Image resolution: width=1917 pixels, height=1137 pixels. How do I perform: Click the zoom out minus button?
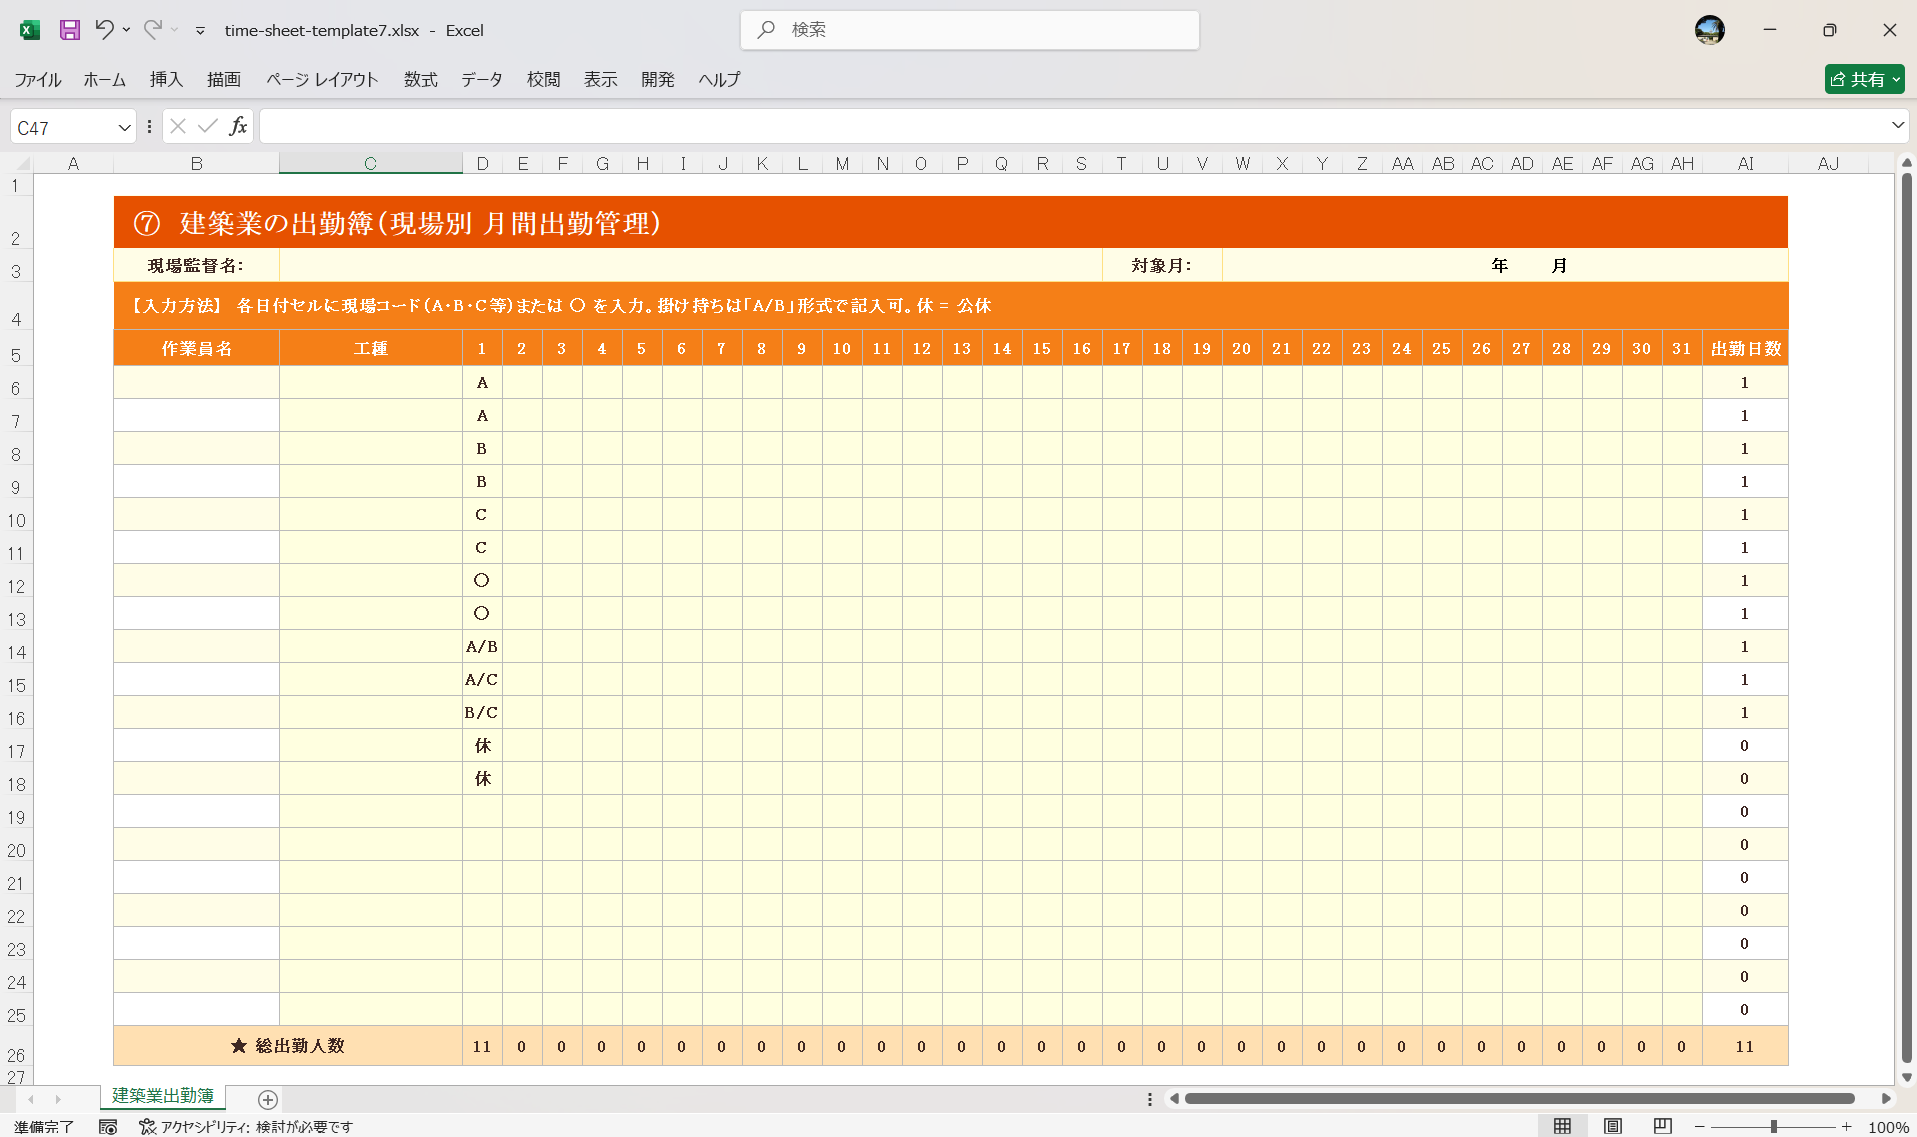1699,1127
